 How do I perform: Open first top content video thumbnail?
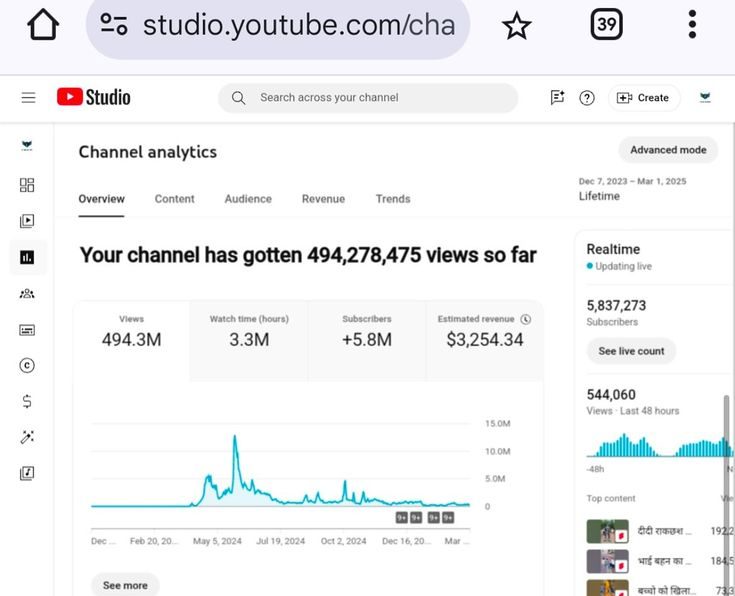pos(608,531)
